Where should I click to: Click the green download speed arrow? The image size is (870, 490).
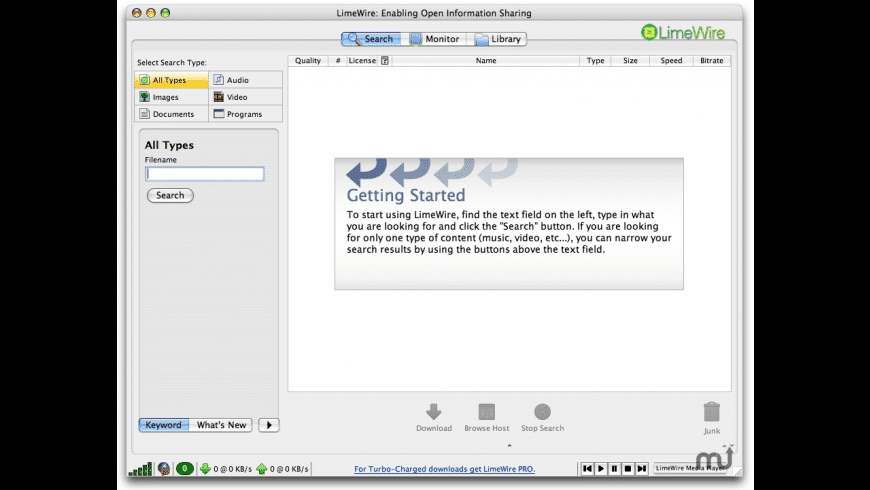pos(205,469)
